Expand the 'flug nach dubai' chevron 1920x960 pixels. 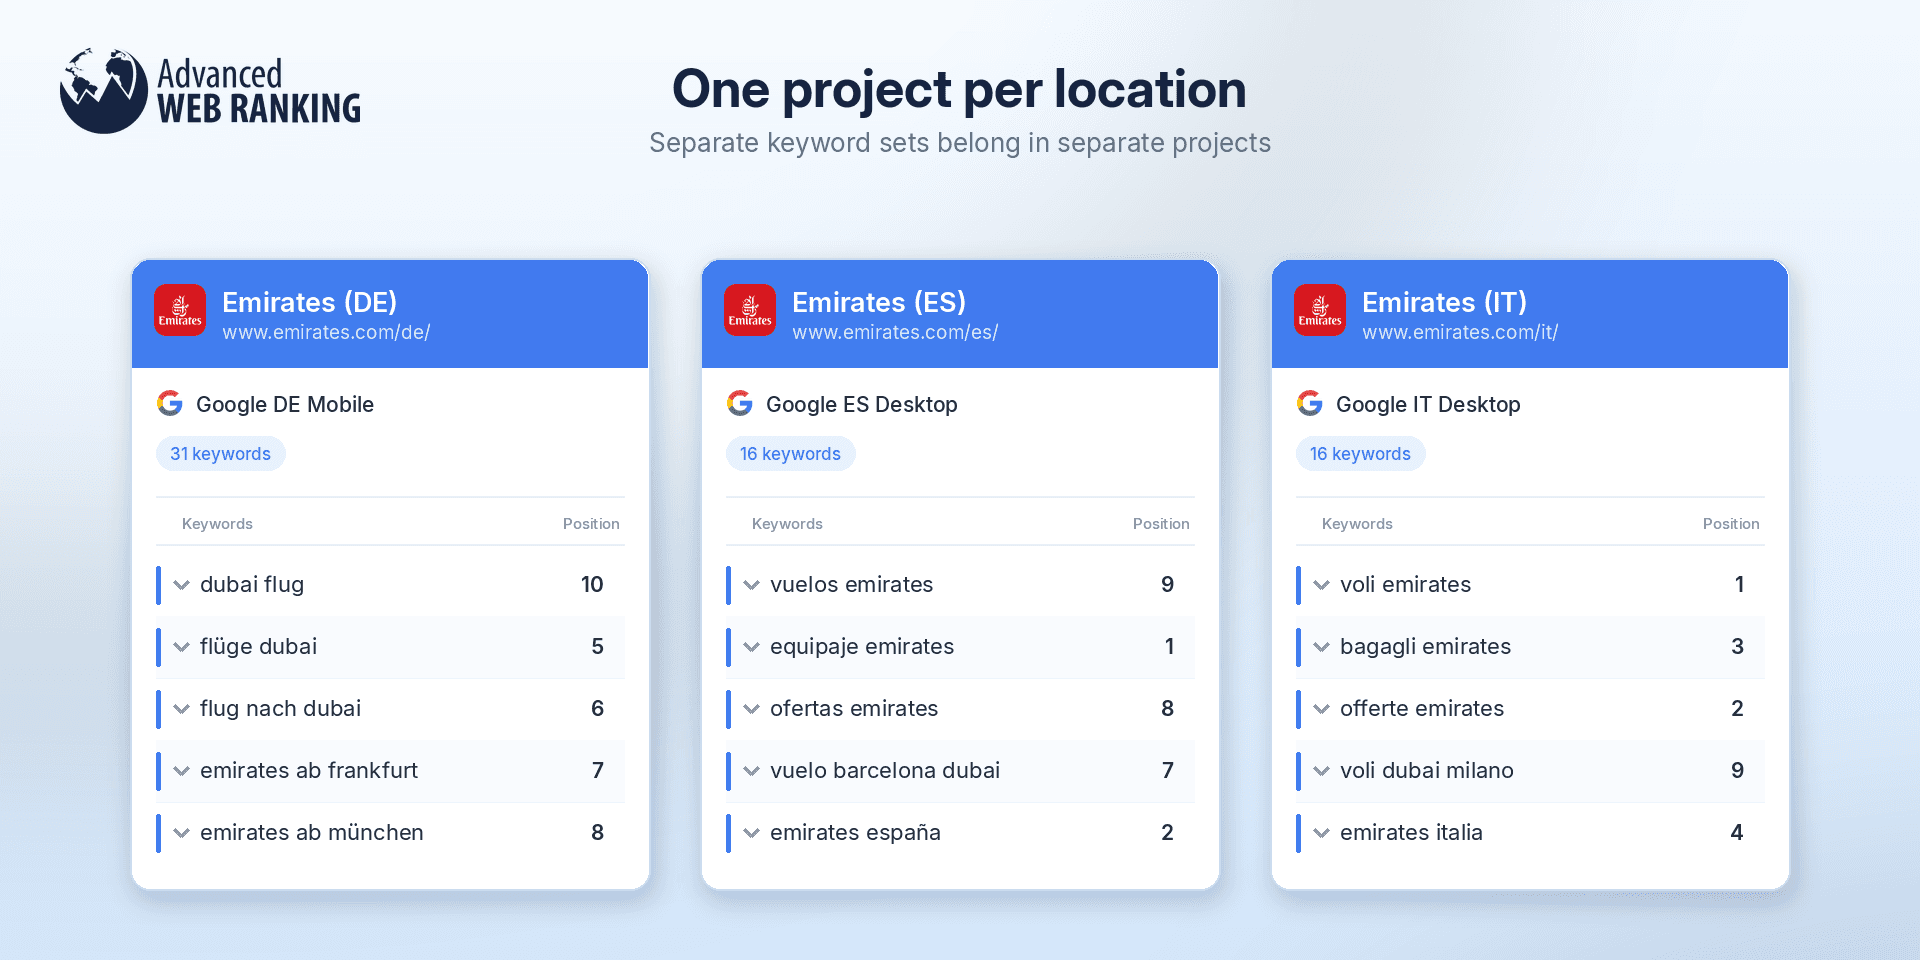181,709
